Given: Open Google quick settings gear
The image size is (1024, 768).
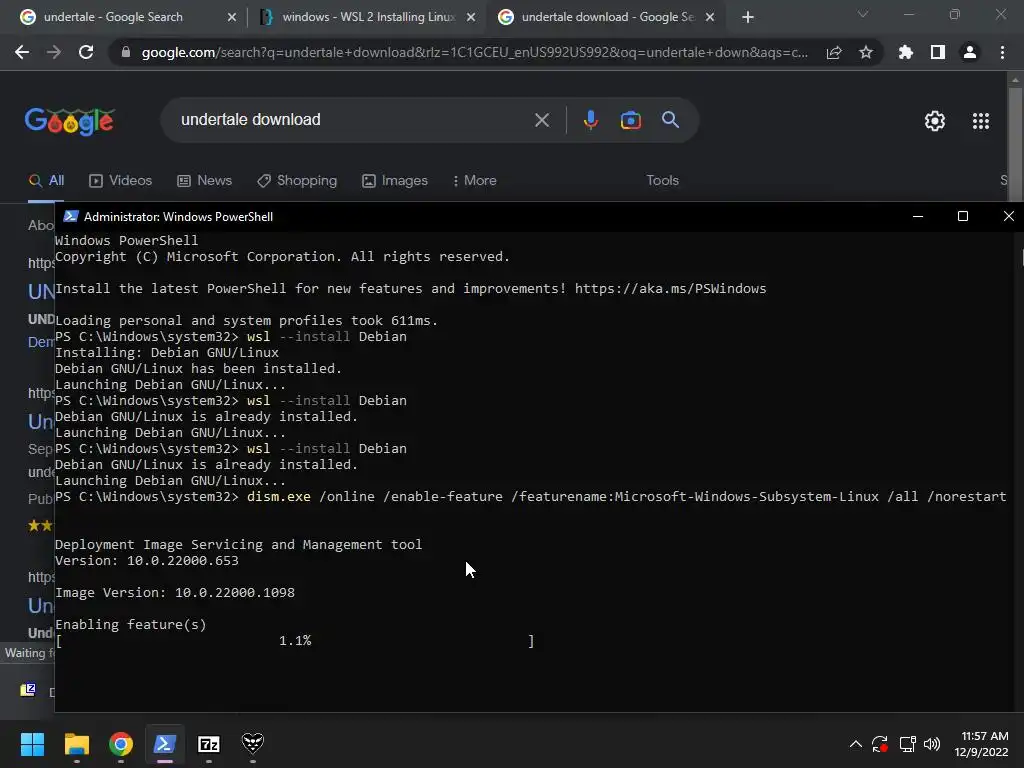Looking at the screenshot, I should coord(935,121).
